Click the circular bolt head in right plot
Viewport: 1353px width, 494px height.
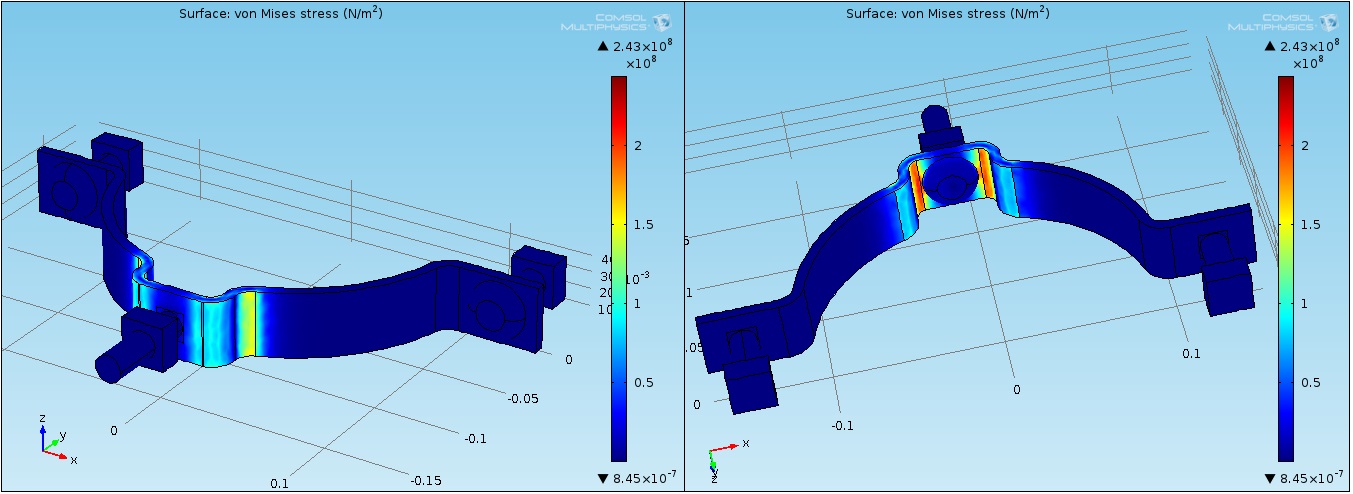(946, 181)
